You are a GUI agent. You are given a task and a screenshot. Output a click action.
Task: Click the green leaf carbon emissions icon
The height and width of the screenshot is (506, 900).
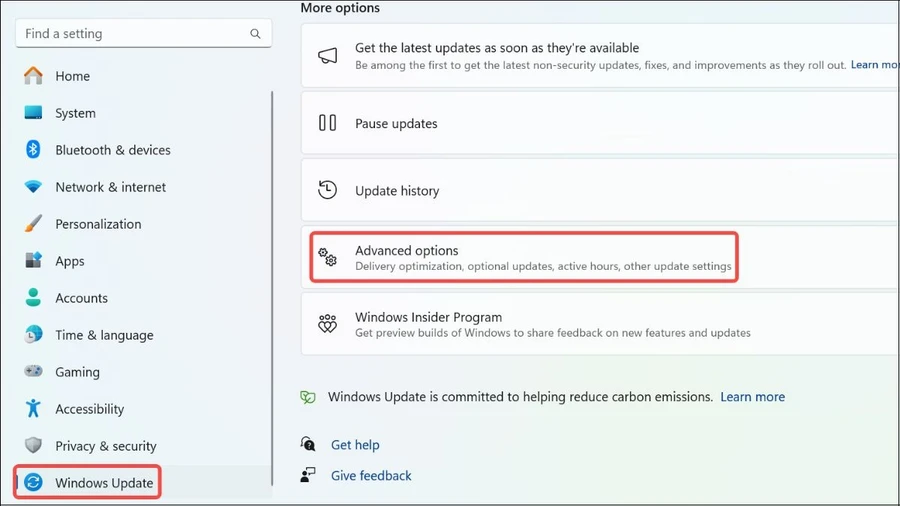308,397
